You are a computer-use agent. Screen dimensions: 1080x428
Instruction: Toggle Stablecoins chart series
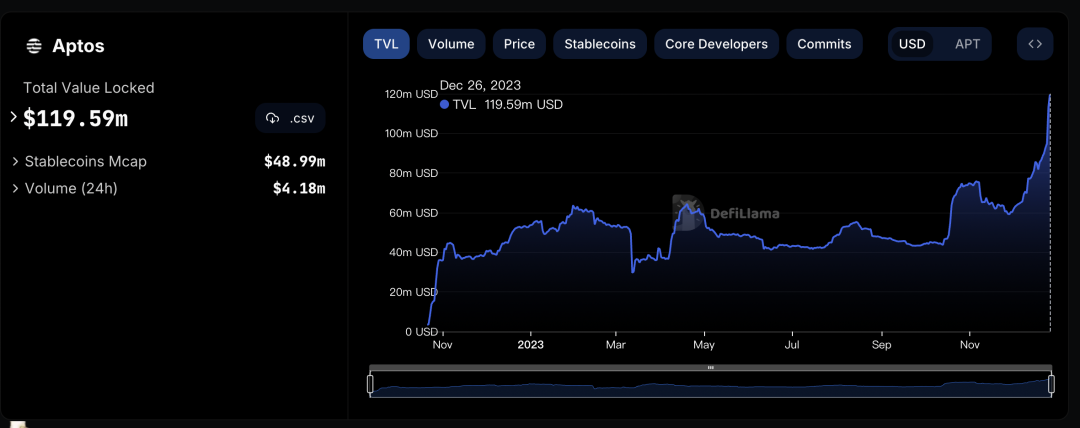point(600,44)
